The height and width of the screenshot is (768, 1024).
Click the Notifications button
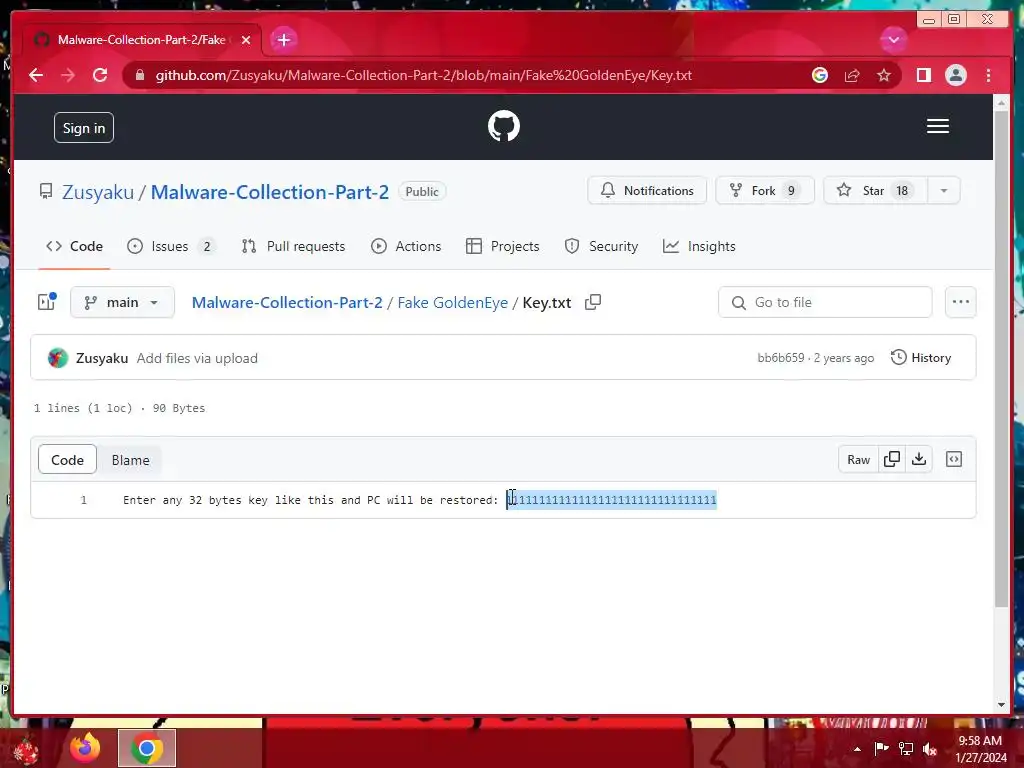tap(647, 191)
